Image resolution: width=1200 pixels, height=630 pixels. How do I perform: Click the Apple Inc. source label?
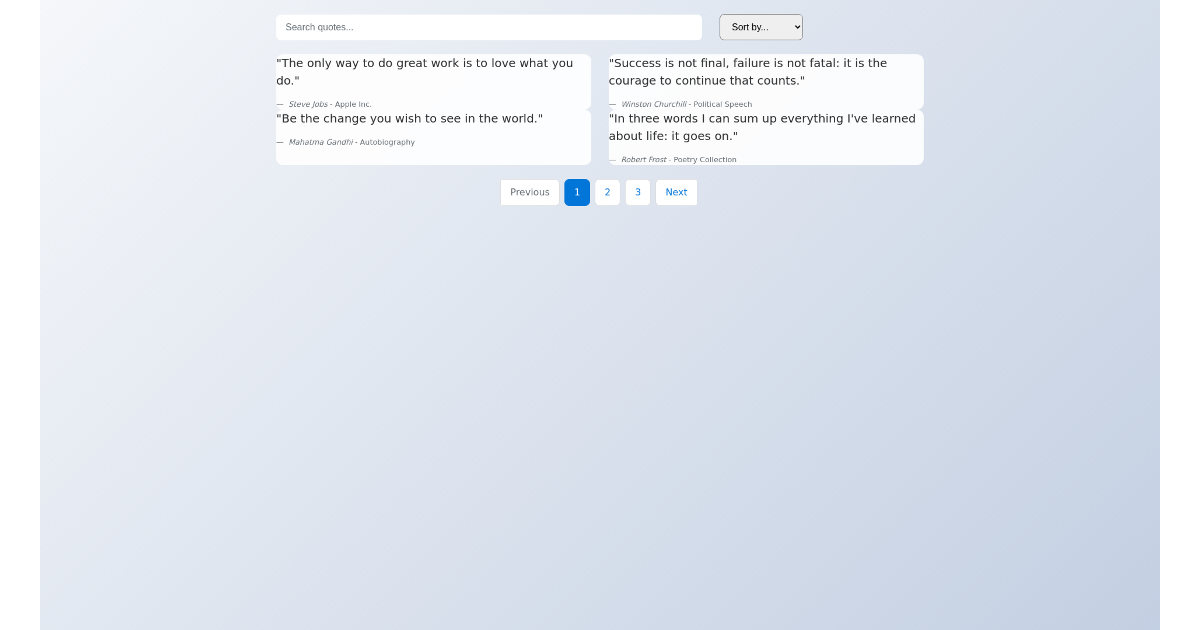point(353,103)
